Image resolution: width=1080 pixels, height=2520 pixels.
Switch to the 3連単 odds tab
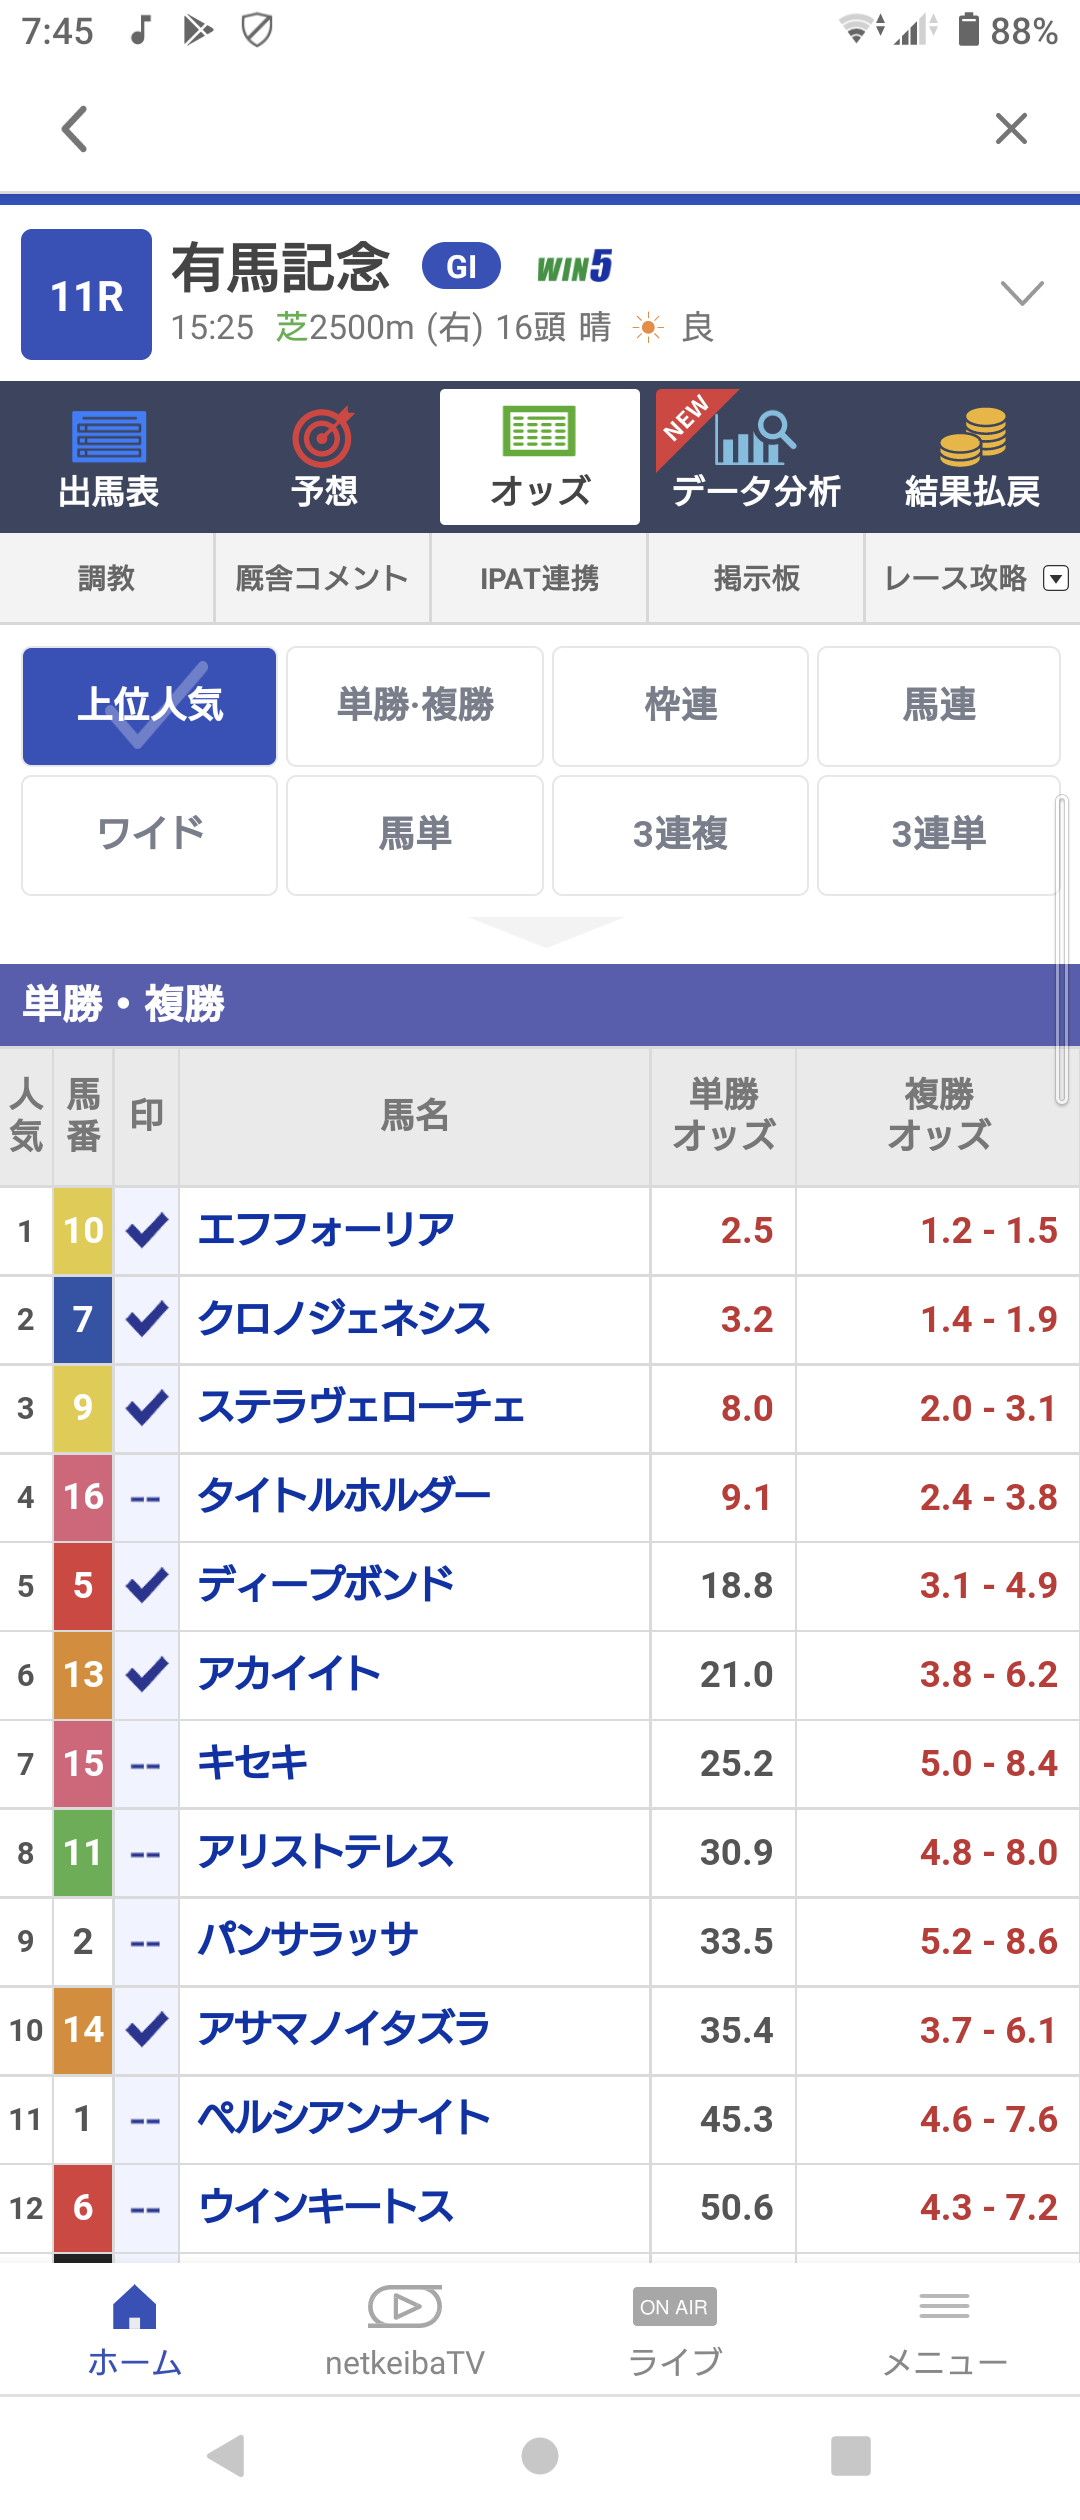pos(938,834)
